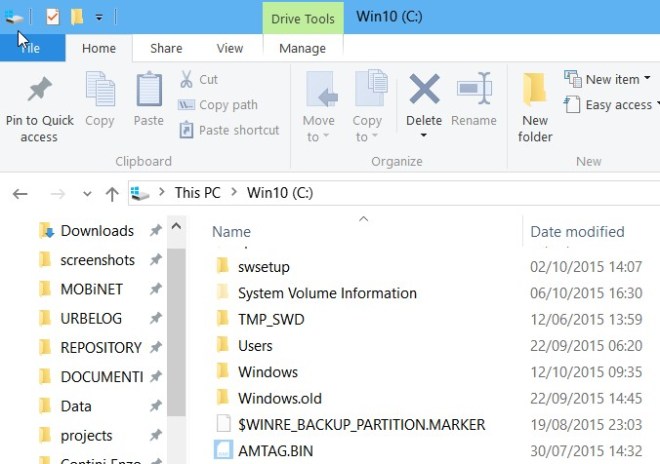660x464 pixels.
Task: Click the Properties checkmark quick access icon
Action: click(53, 17)
